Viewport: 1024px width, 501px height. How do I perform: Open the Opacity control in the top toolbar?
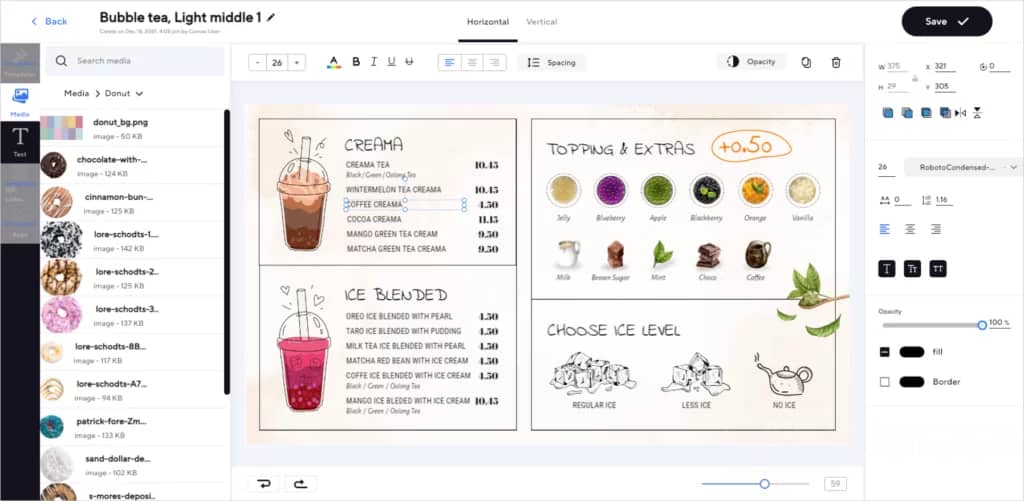tap(751, 61)
